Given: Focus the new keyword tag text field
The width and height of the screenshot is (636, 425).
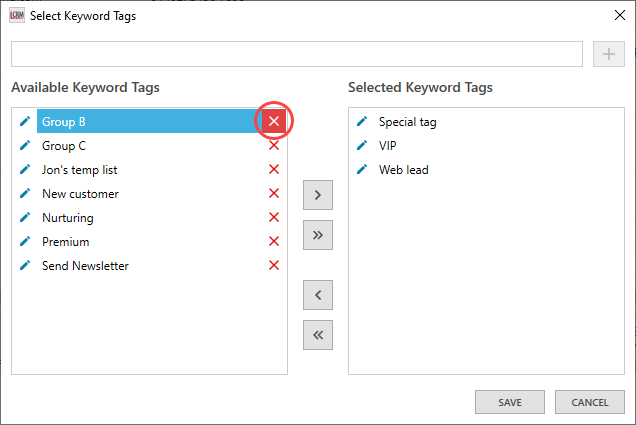Looking at the screenshot, I should point(296,54).
